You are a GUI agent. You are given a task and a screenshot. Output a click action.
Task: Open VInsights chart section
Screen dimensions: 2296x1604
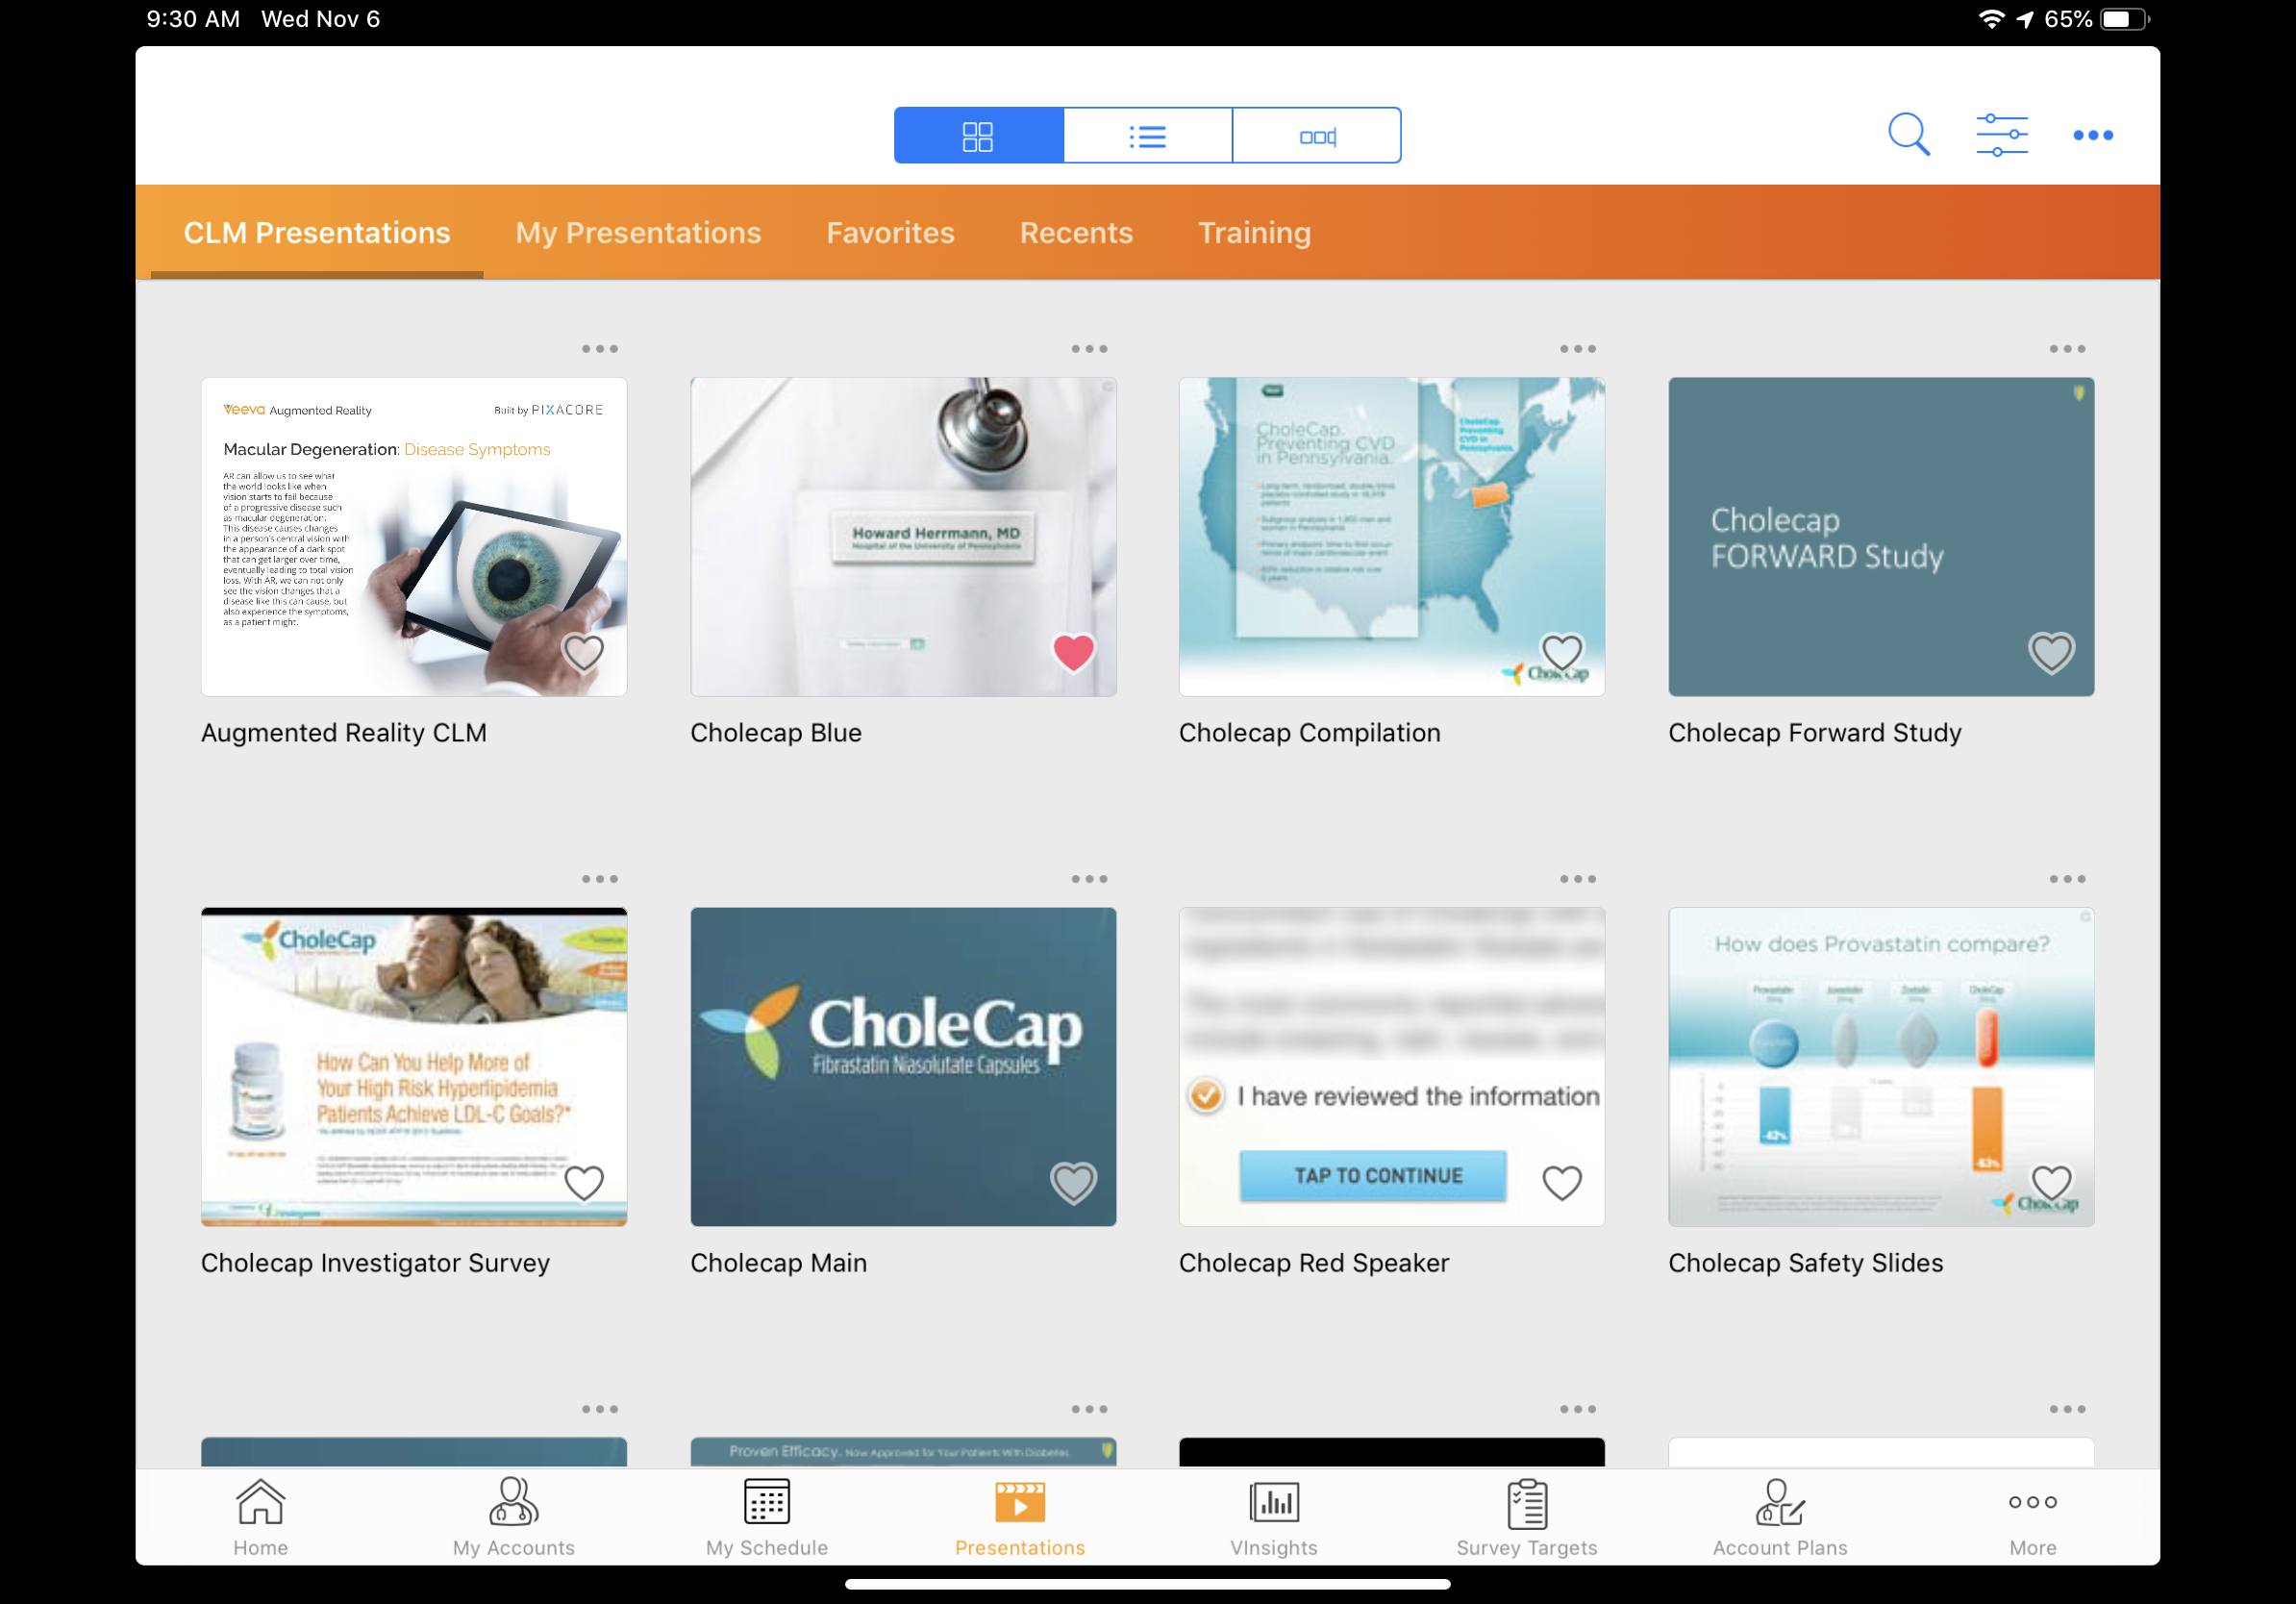pos(1273,1517)
